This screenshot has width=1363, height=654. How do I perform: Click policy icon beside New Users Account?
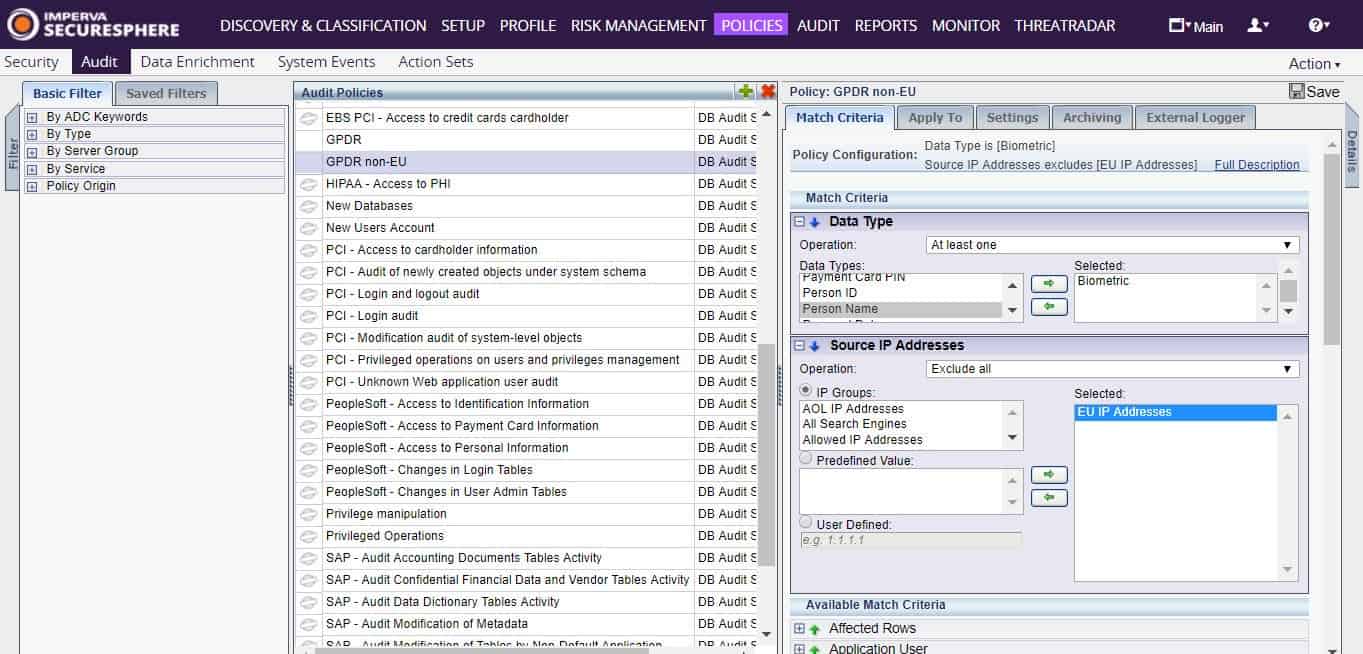pyautogui.click(x=309, y=228)
